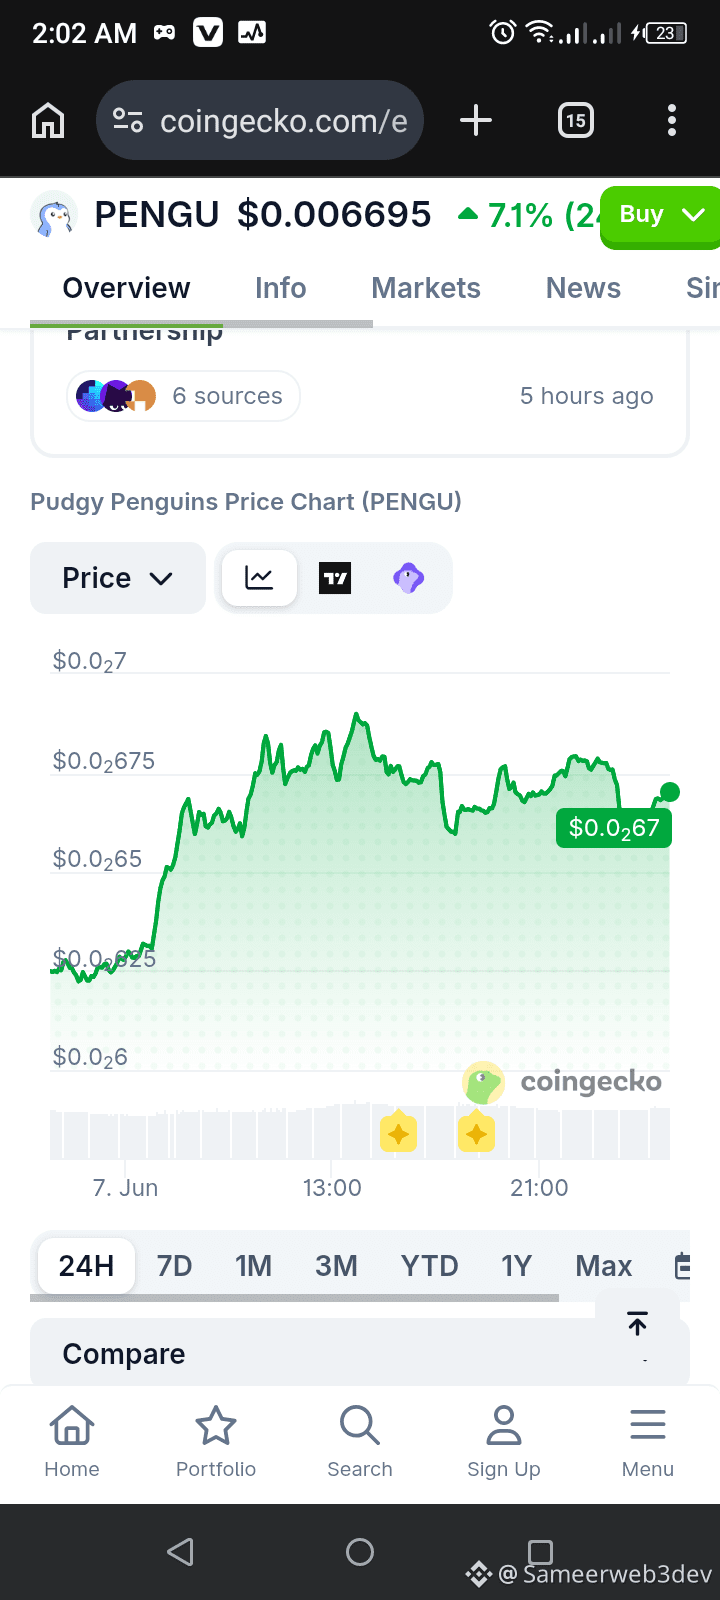This screenshot has height=1600, width=720.
Task: Expand the green Buy dropdown
Action: click(x=660, y=216)
